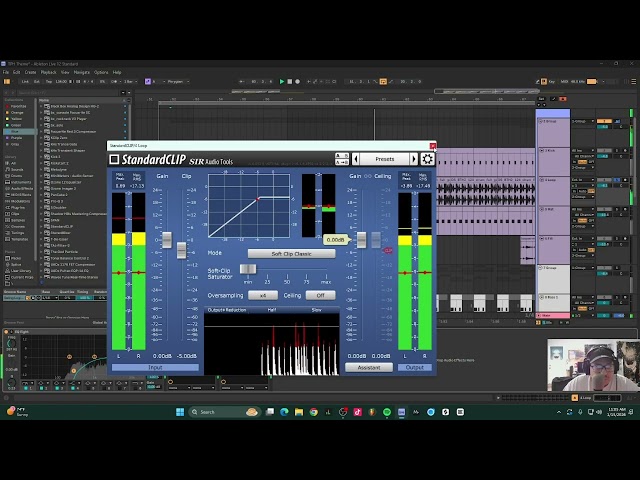Open Drums category in the library
Viewport: 640px width, 480px height.
17,176
